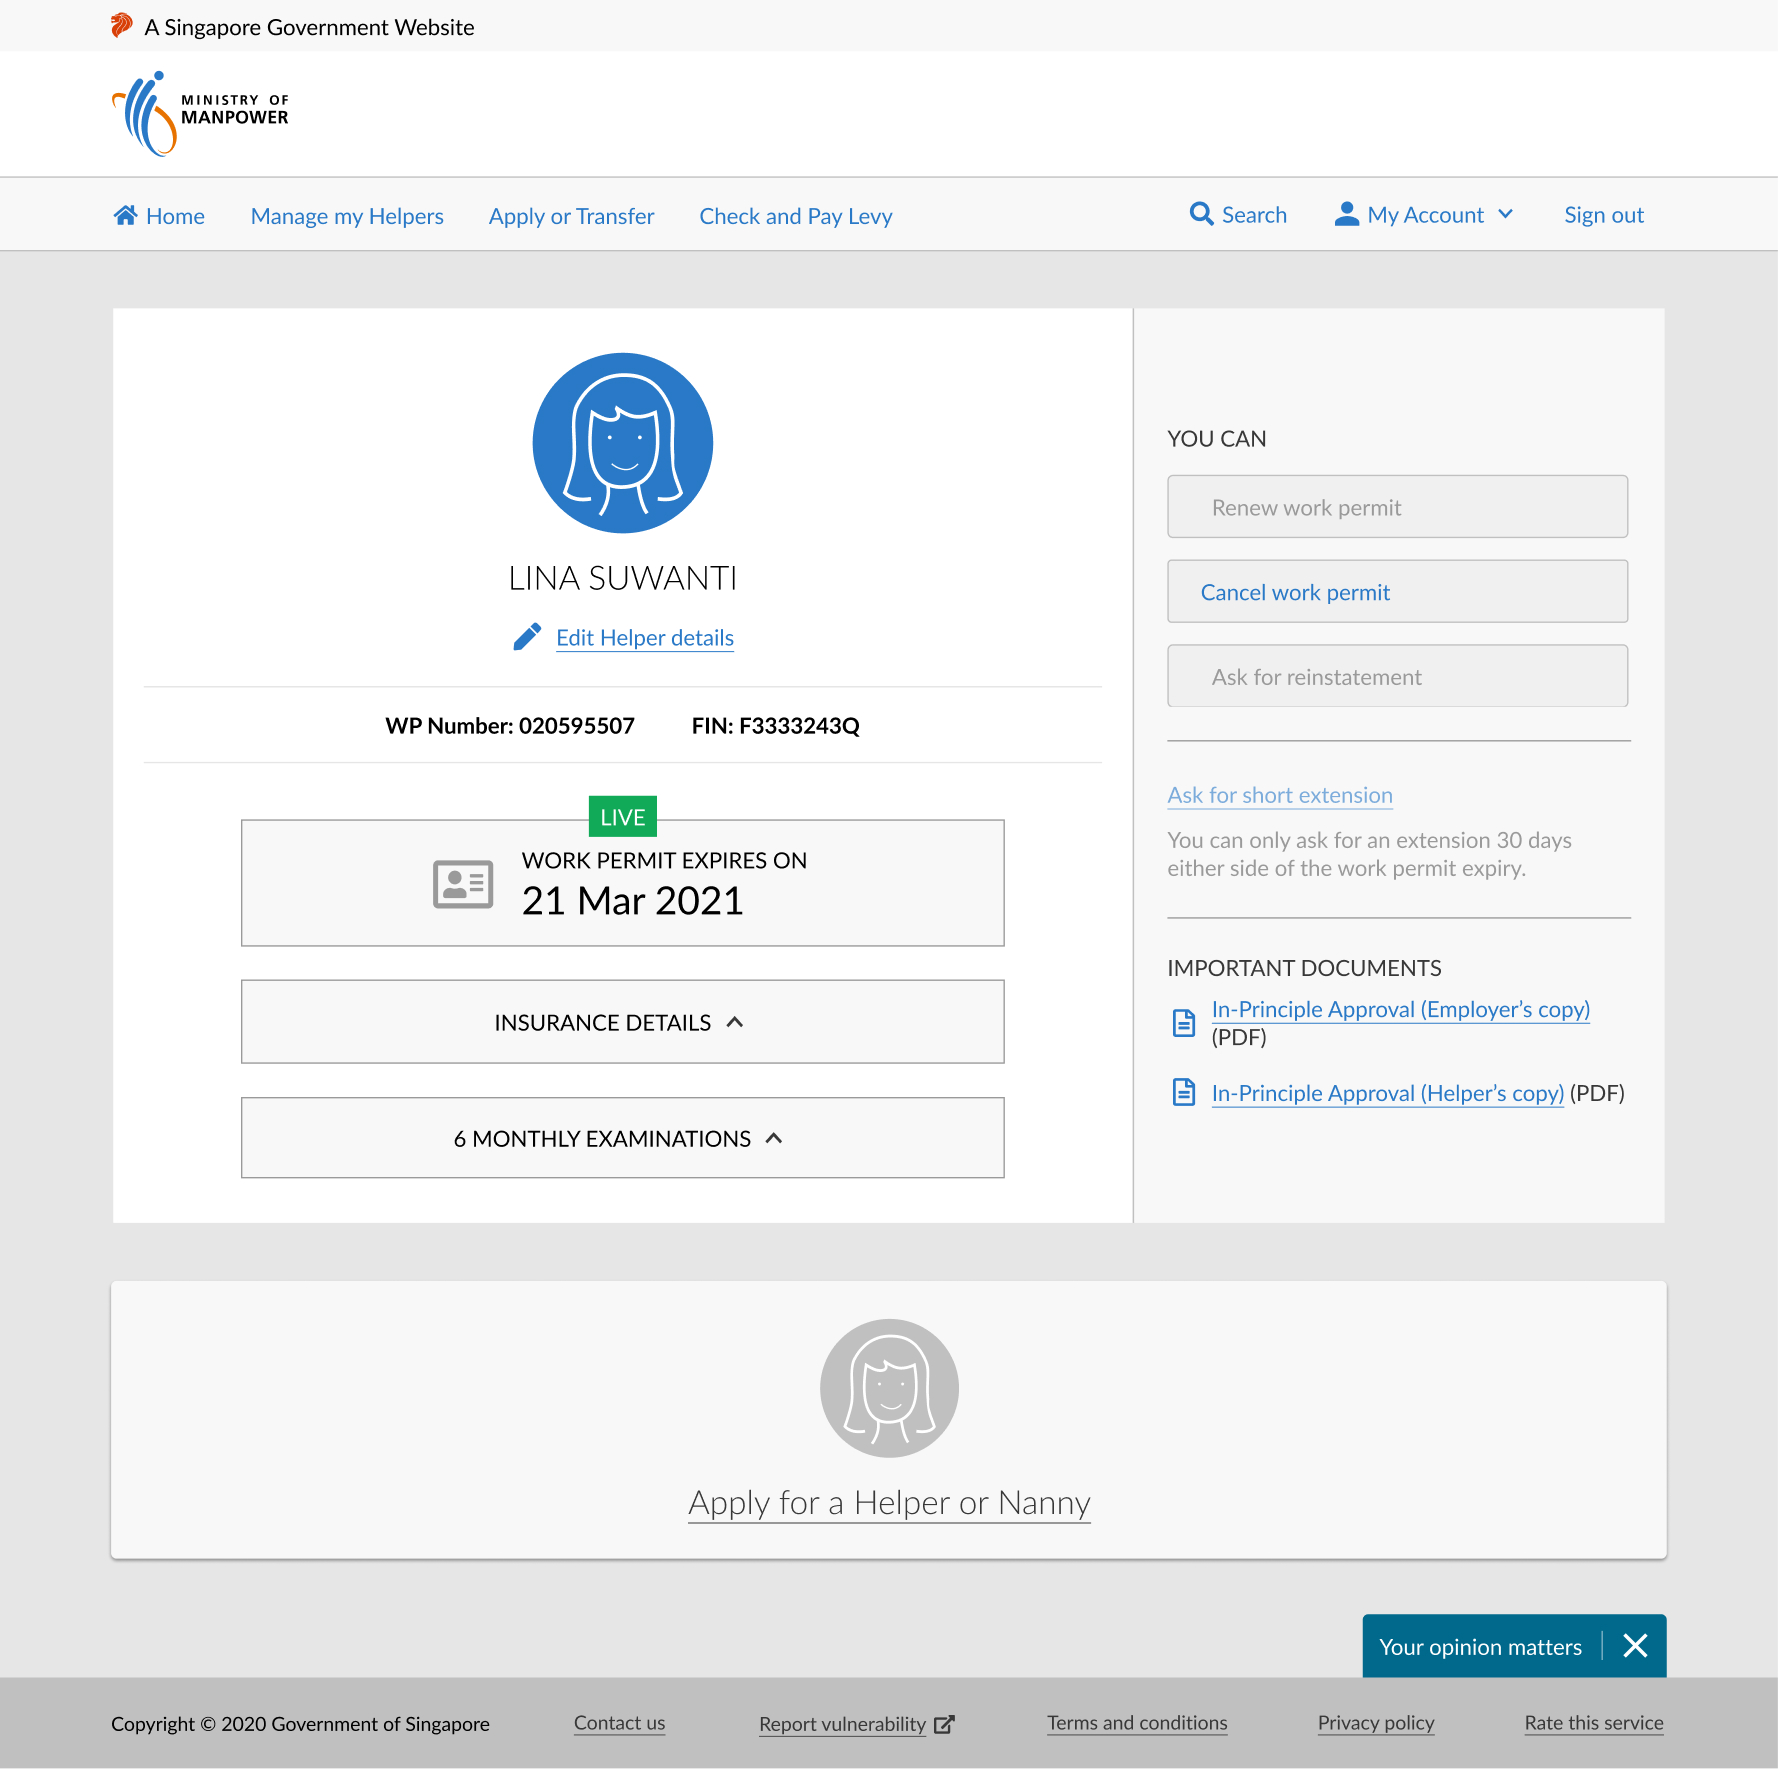
Task: Open In-Principle Approval Helper's copy PDF
Action: (1387, 1093)
